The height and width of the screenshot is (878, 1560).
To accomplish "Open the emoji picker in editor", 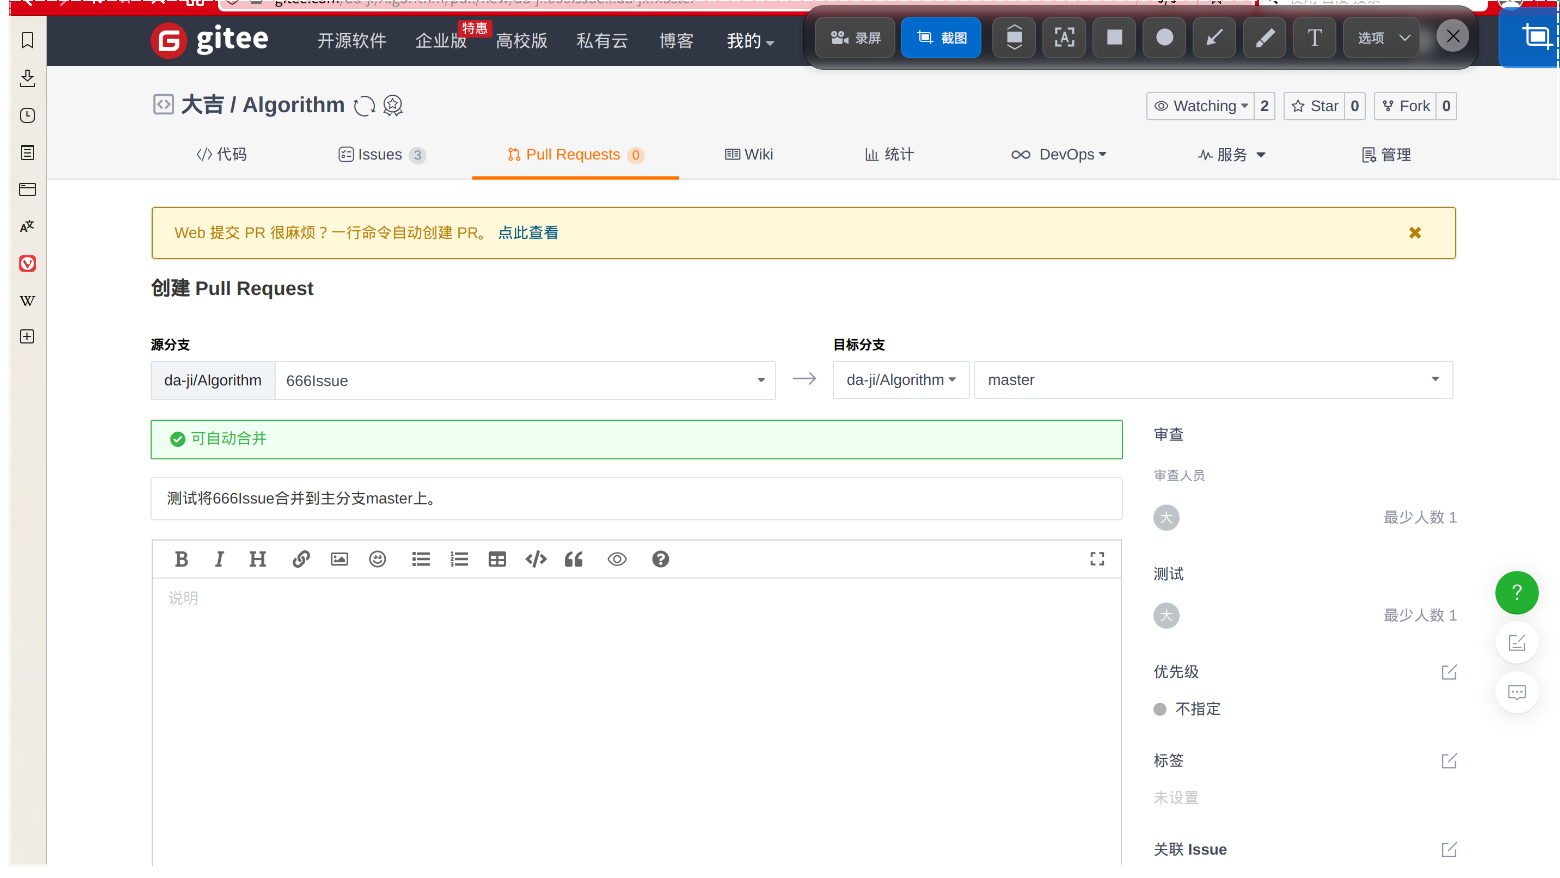I will 378,559.
